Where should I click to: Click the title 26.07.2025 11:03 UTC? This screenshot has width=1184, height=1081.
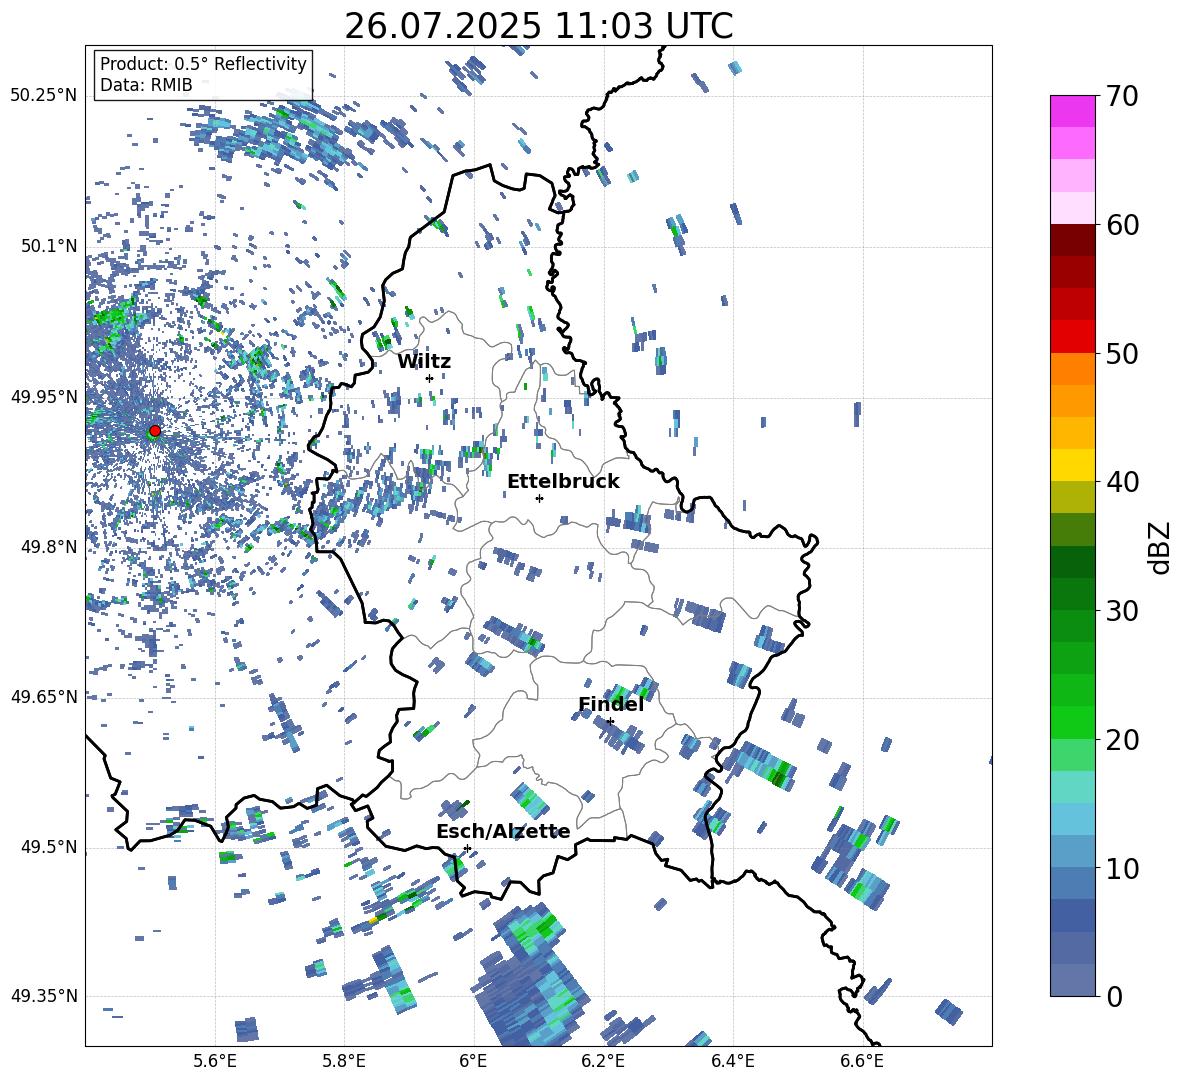pos(538,26)
